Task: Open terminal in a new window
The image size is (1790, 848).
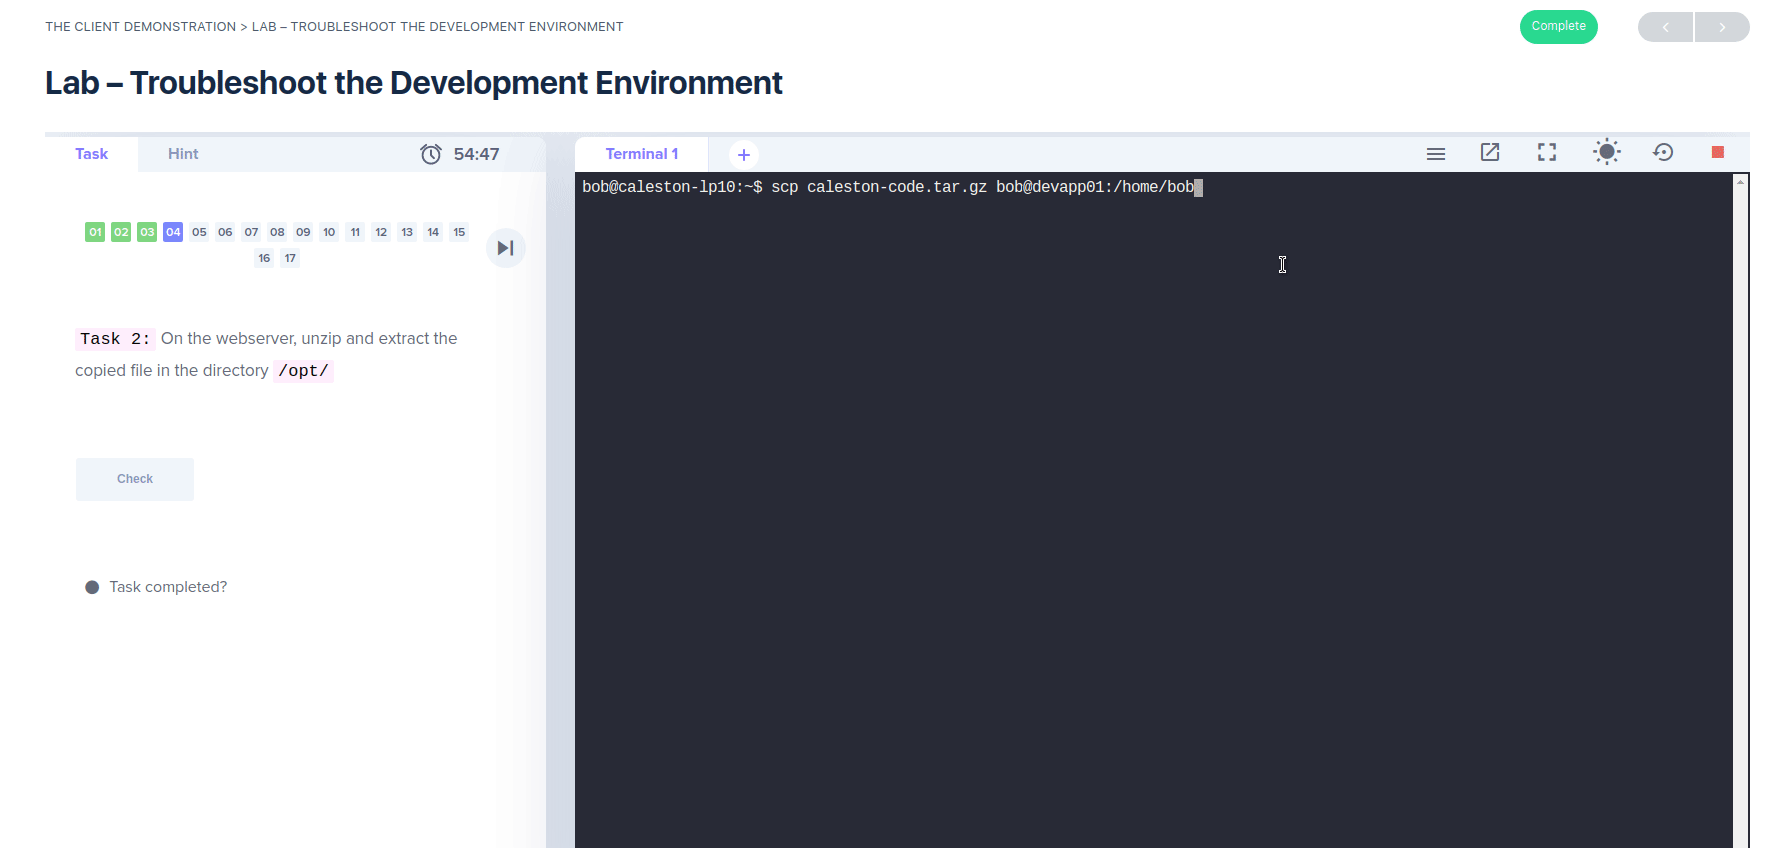Action: [x=1490, y=152]
